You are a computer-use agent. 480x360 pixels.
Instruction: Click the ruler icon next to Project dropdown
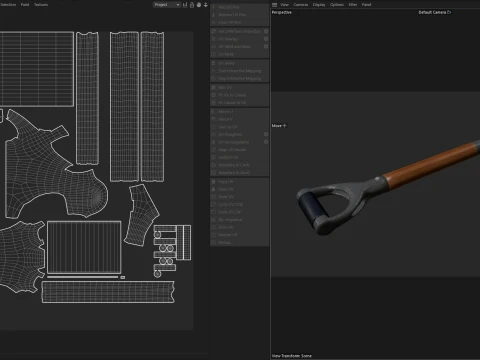point(185,5)
